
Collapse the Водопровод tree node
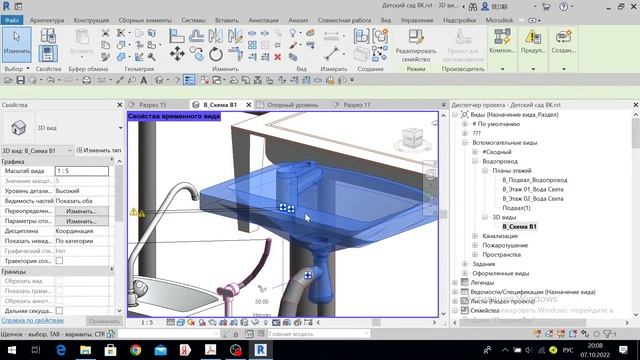(475, 161)
